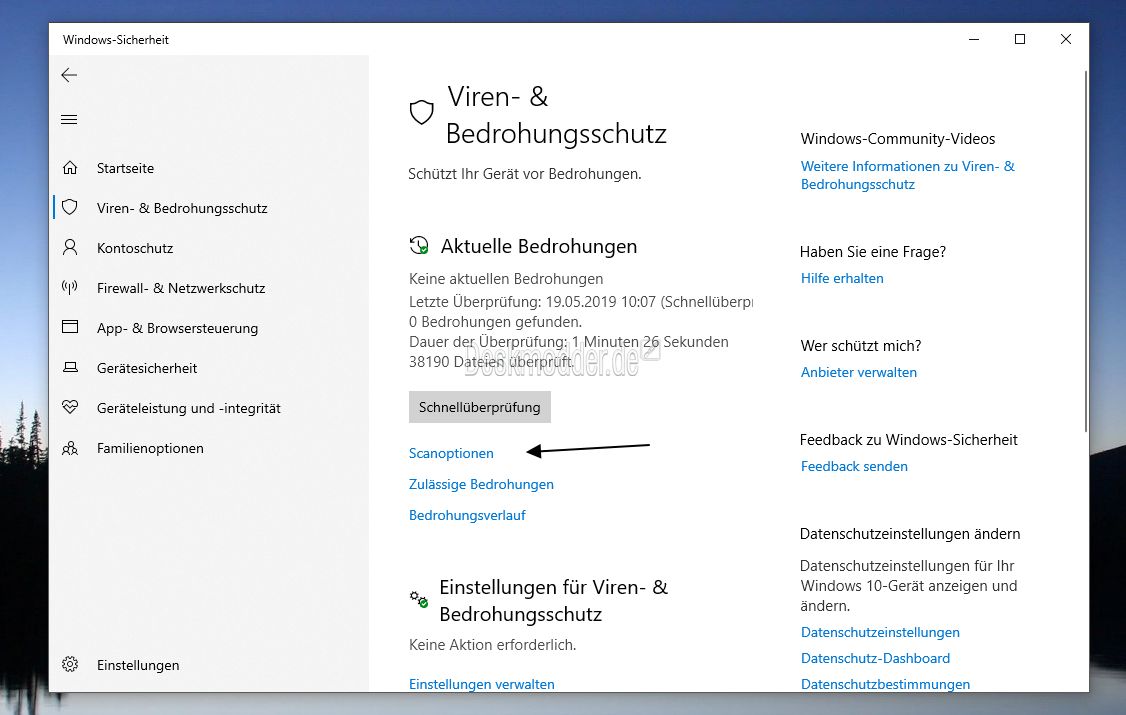Open Geräteleistung und -integrität heart icon
1126x715 pixels.
coord(70,408)
